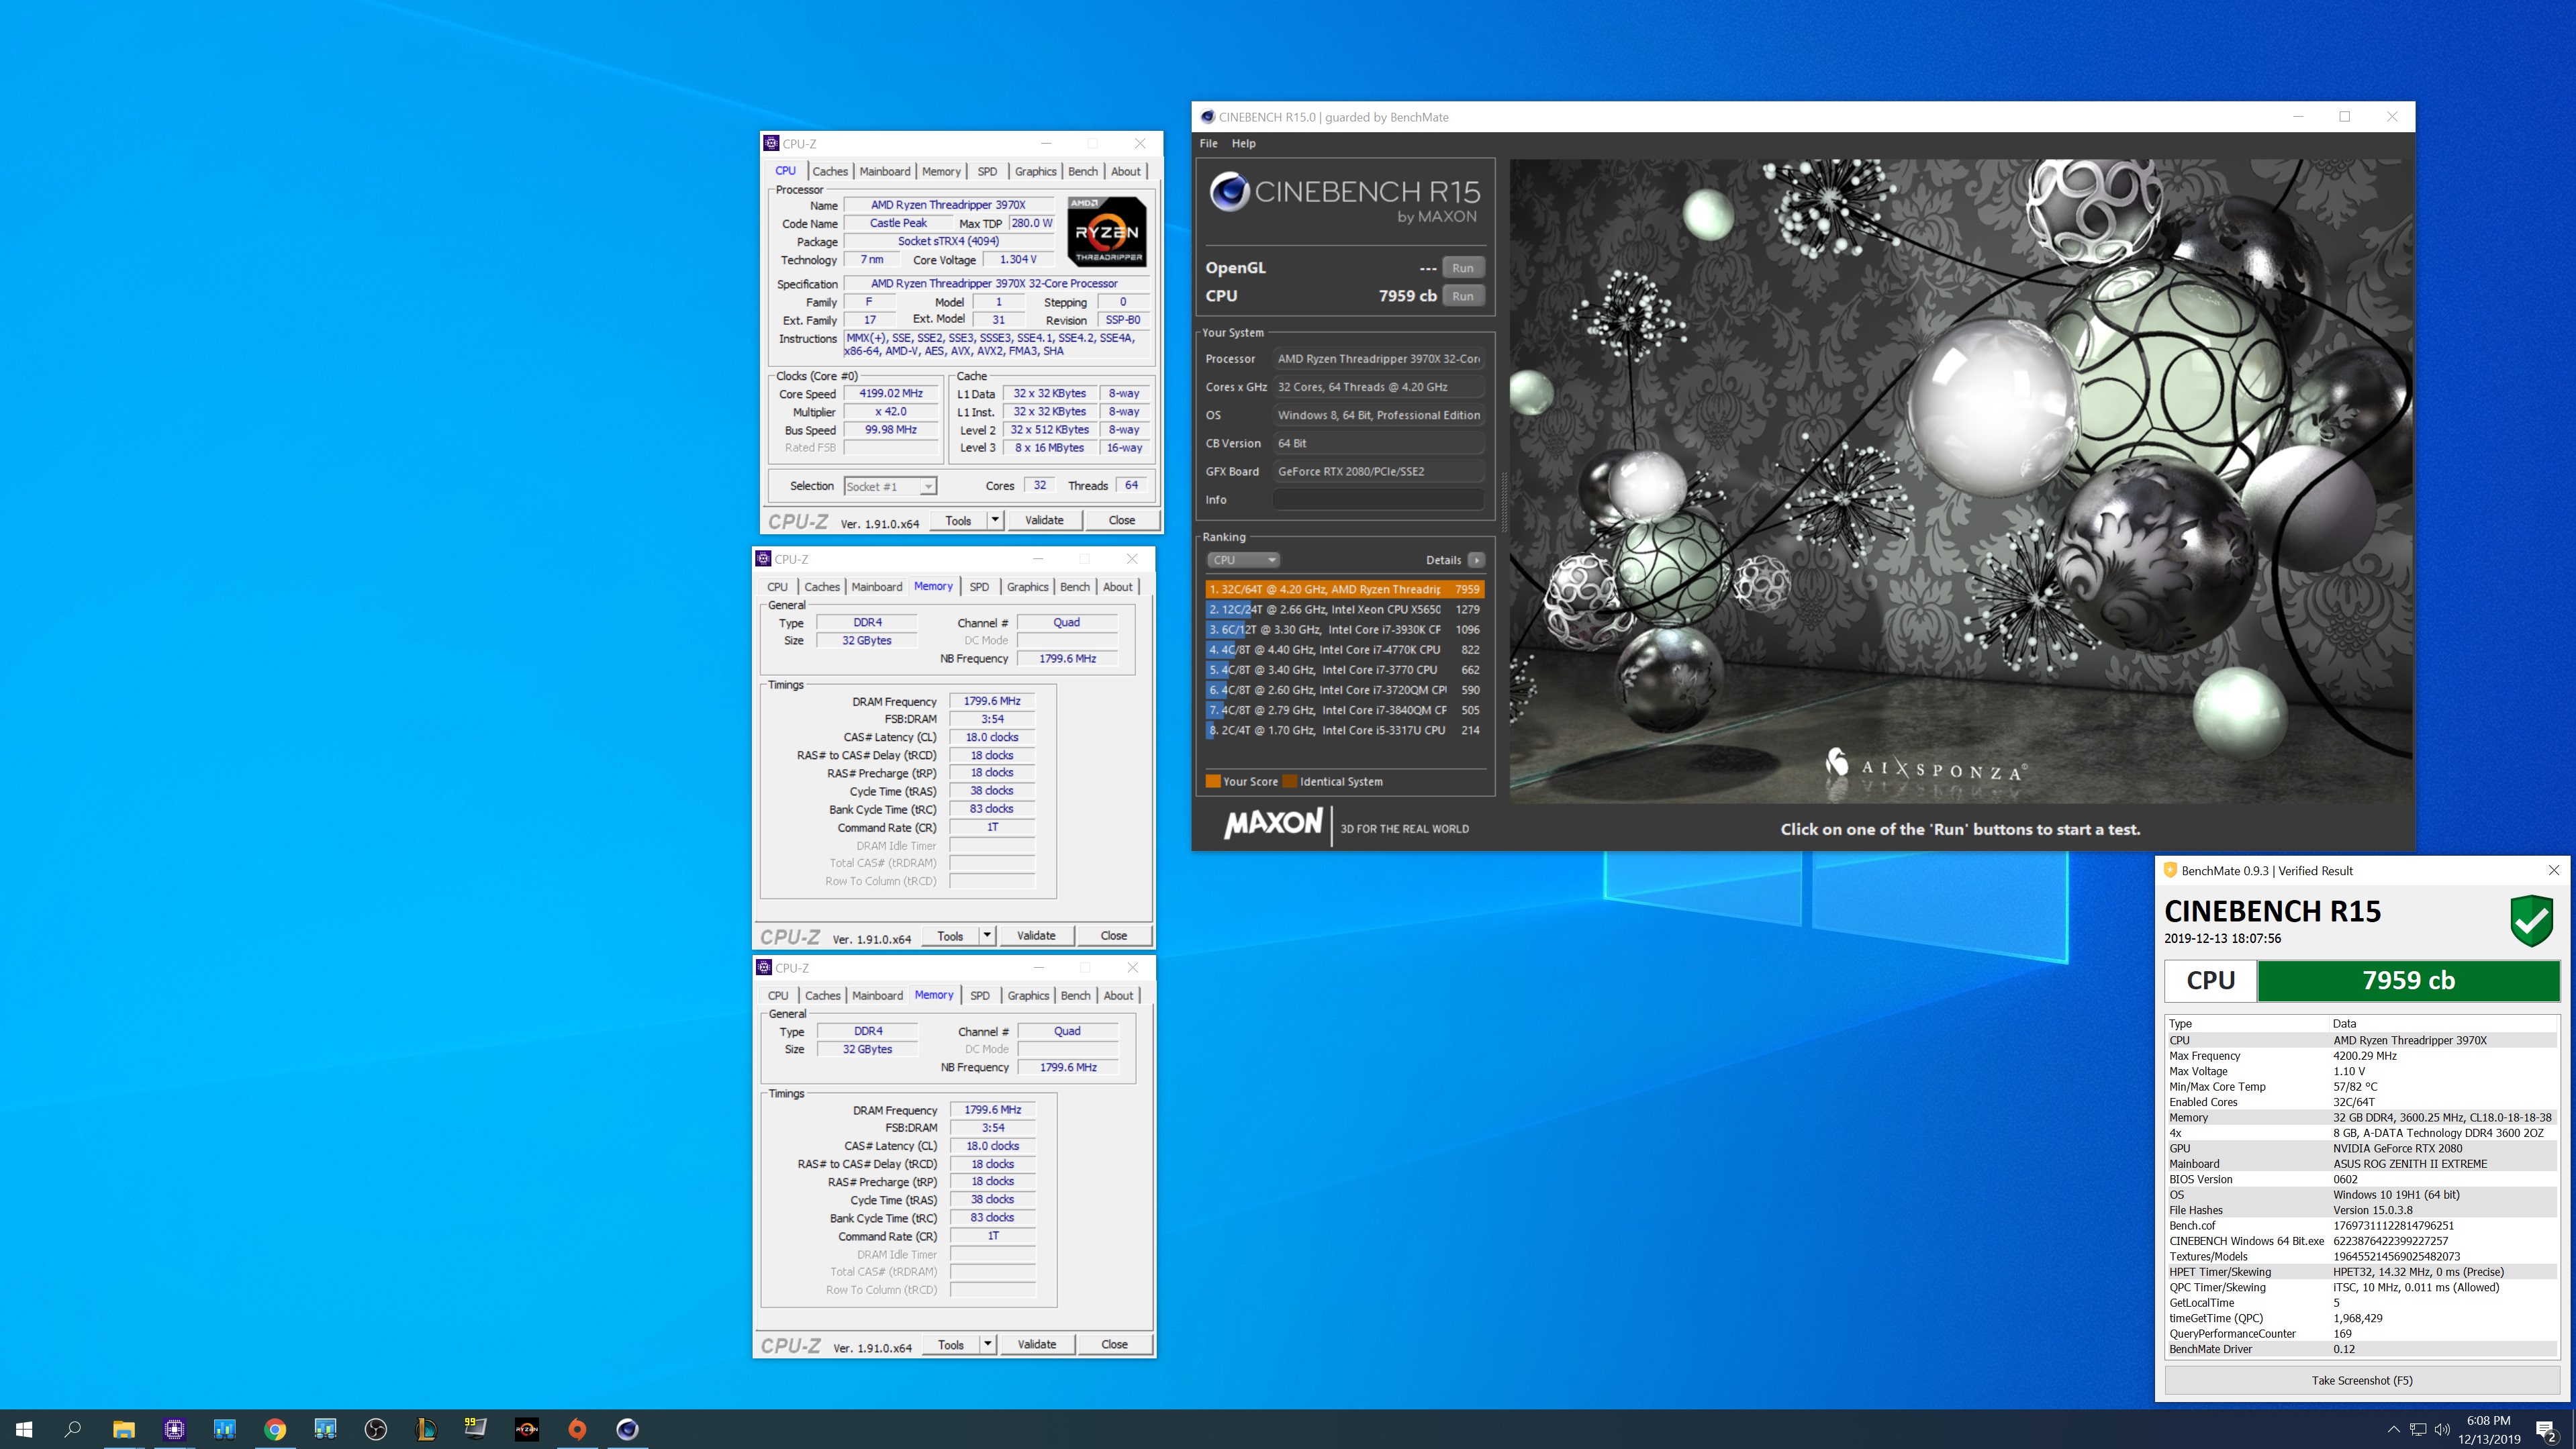Viewport: 2576px width, 1449px height.
Task: Open the monitor icon labeled 99
Action: coord(476,1429)
